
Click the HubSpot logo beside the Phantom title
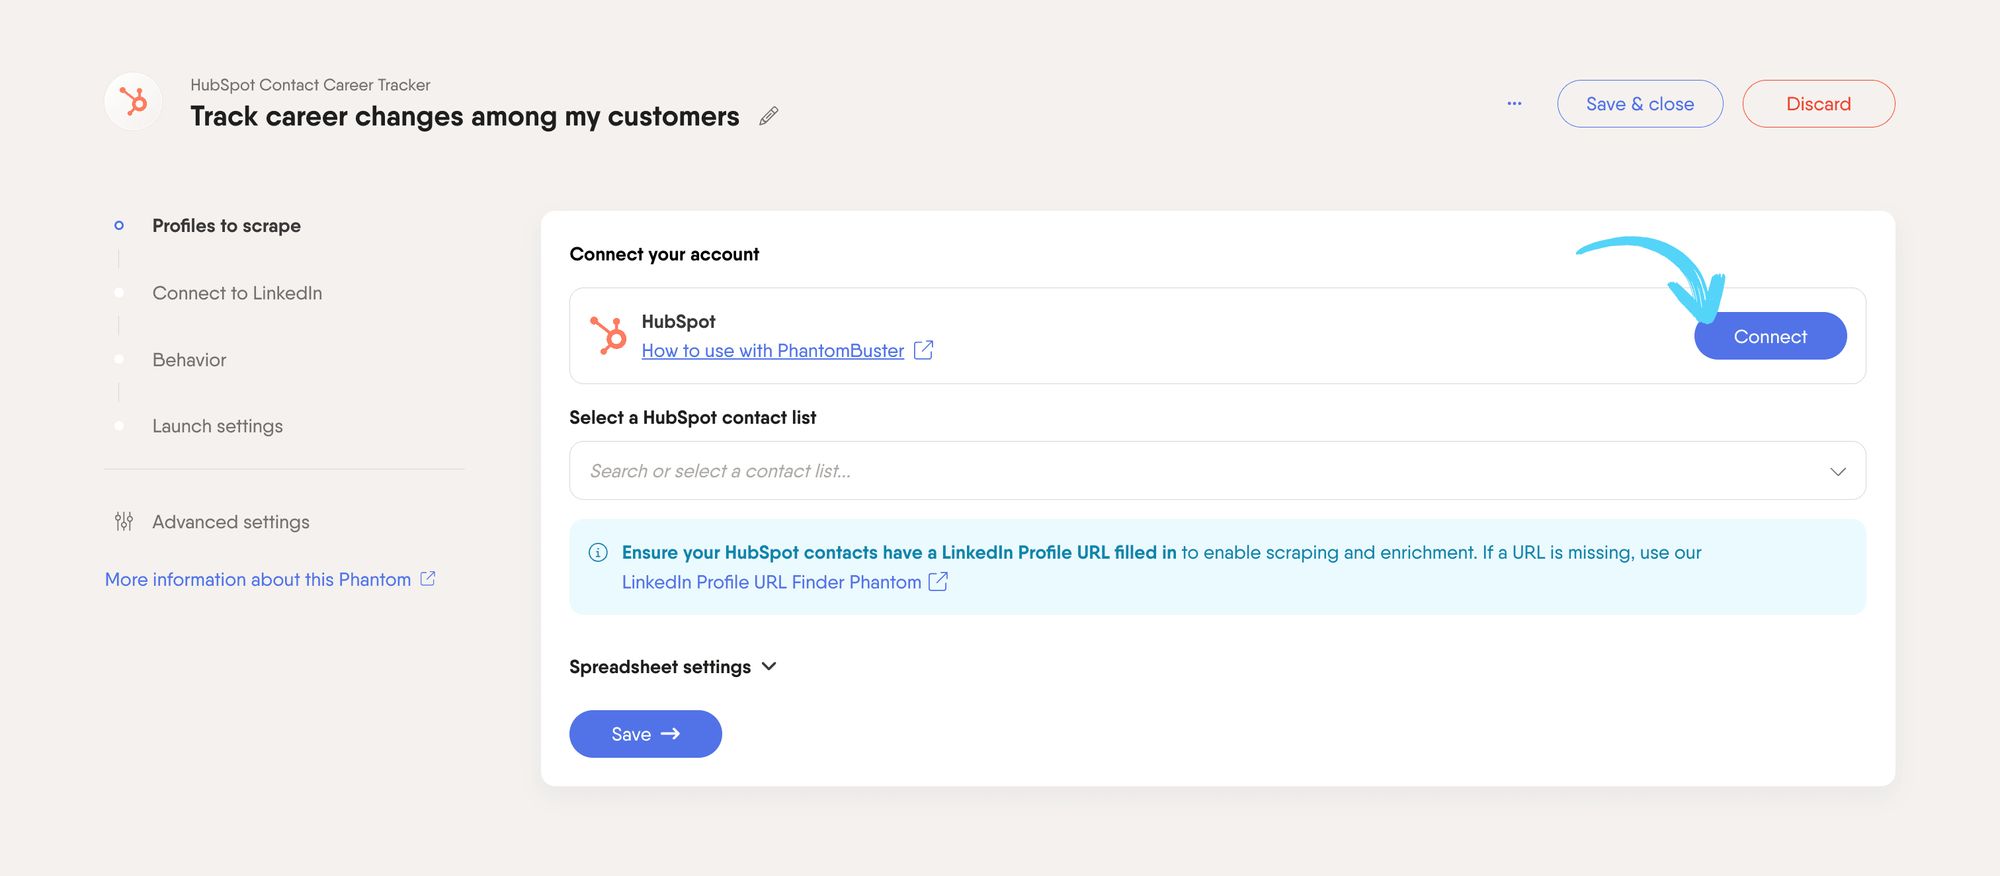[133, 101]
